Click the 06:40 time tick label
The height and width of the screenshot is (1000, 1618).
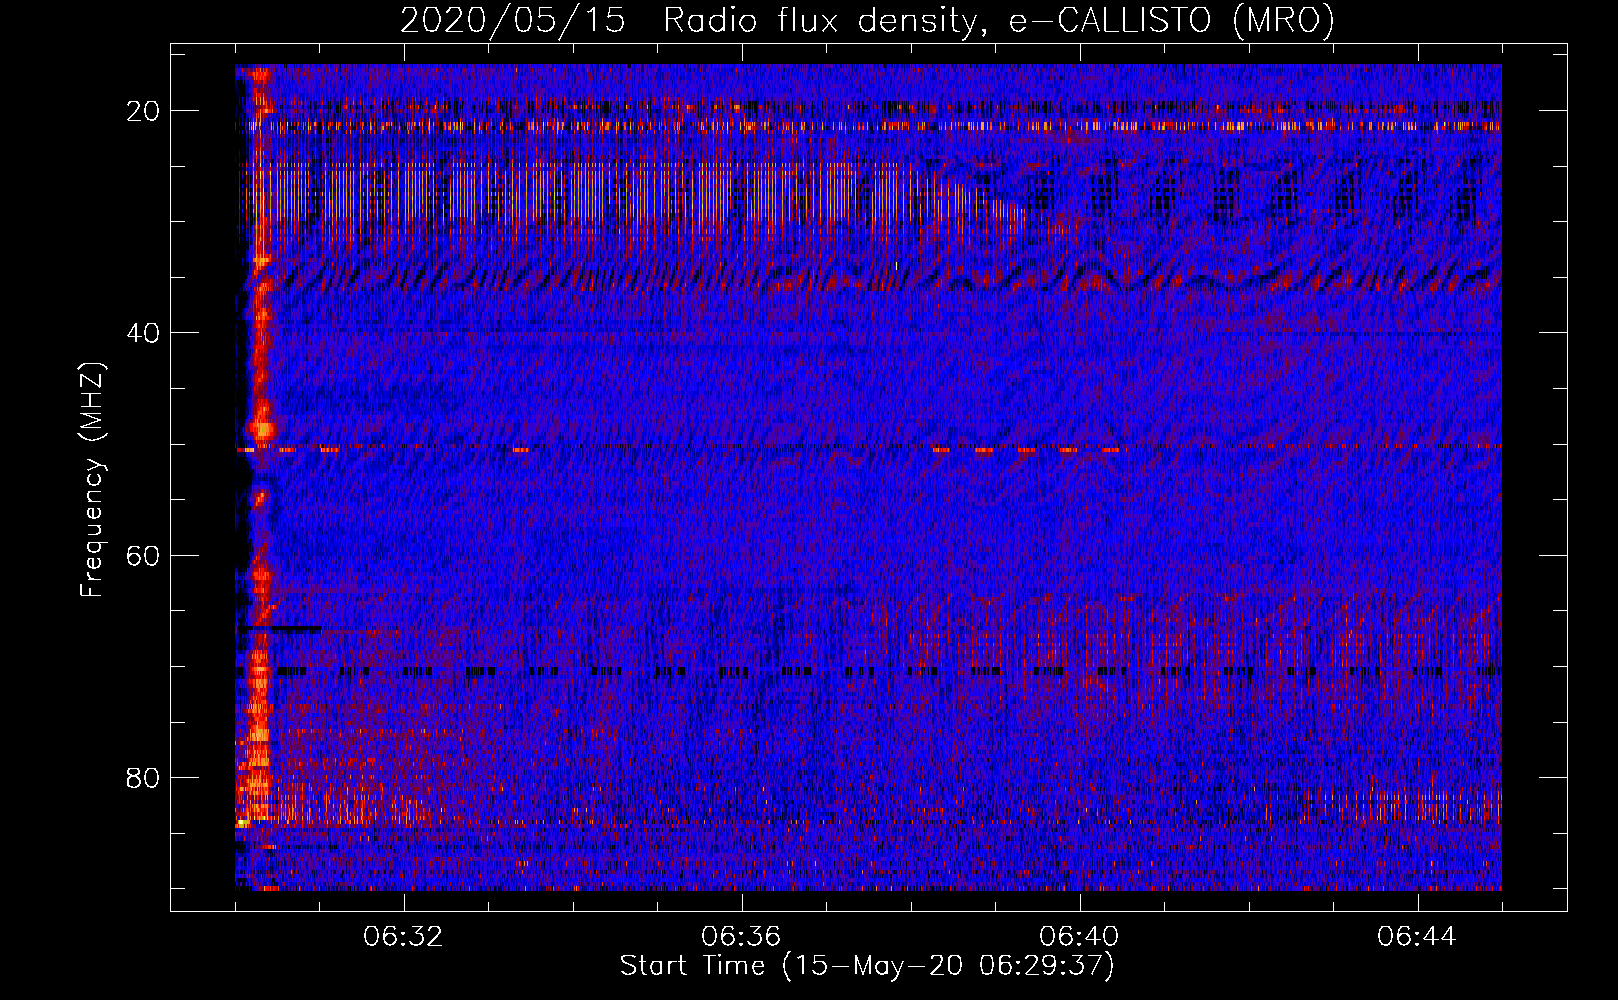coord(1079,937)
